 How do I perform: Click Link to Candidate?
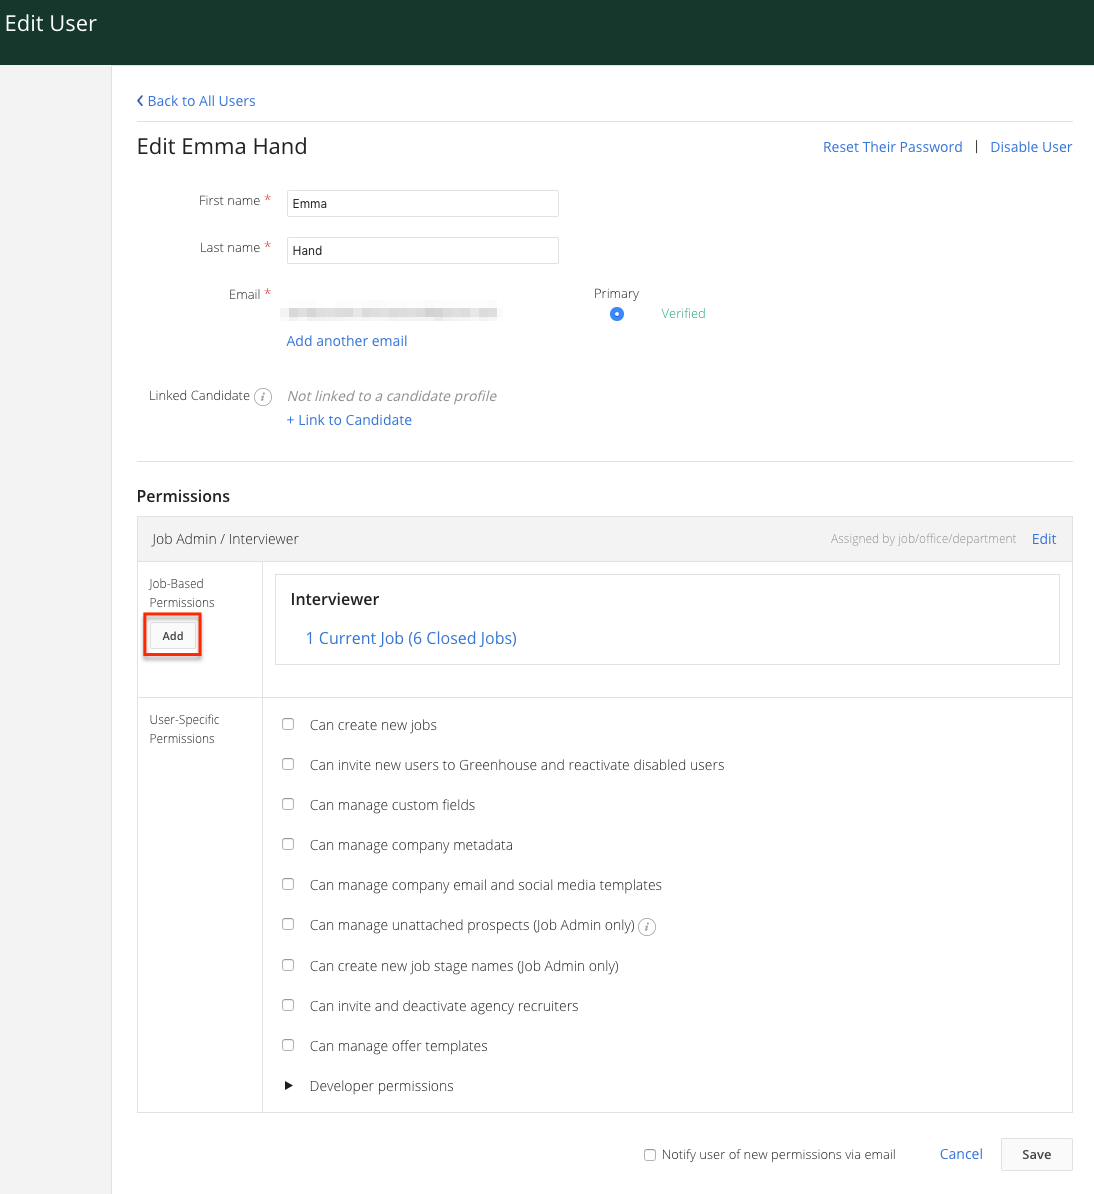coord(349,419)
